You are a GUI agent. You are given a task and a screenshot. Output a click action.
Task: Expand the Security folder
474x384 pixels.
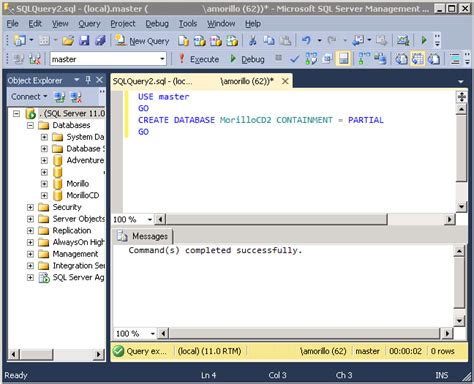click(30, 207)
